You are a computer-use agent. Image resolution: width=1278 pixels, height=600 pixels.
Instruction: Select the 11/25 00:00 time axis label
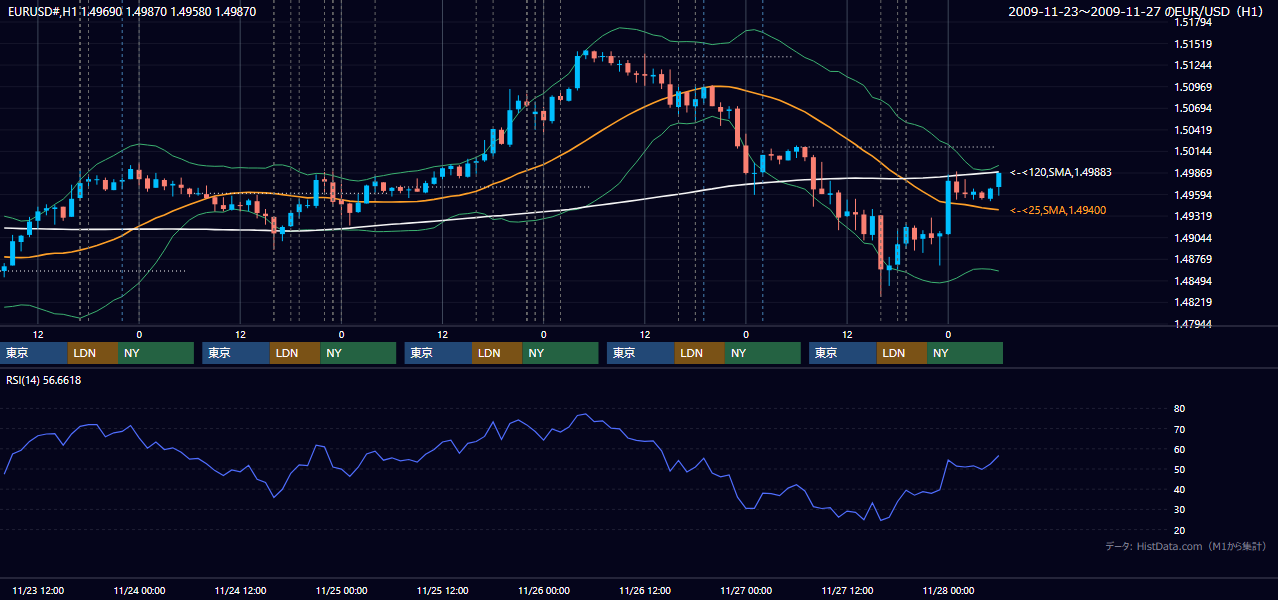341,591
